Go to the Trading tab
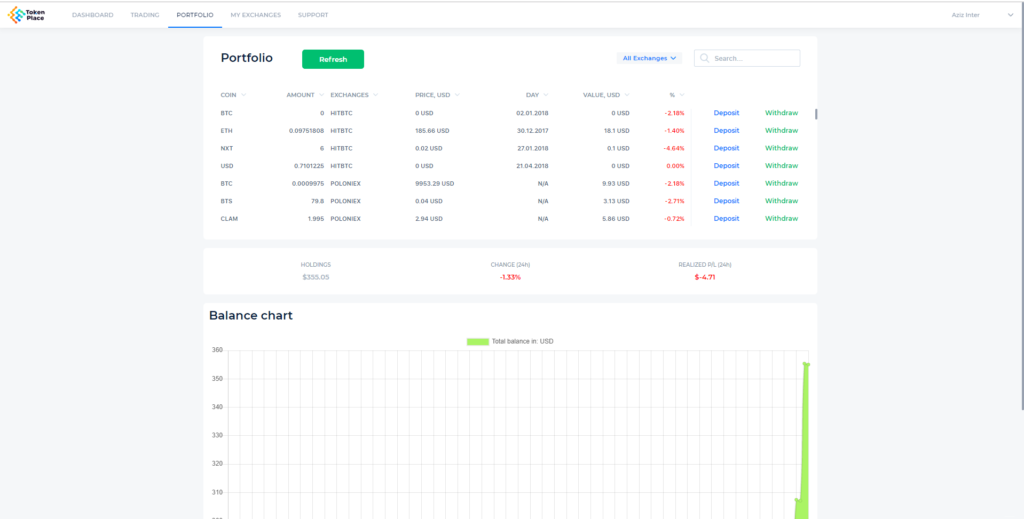The height and width of the screenshot is (519, 1024). pyautogui.click(x=145, y=15)
